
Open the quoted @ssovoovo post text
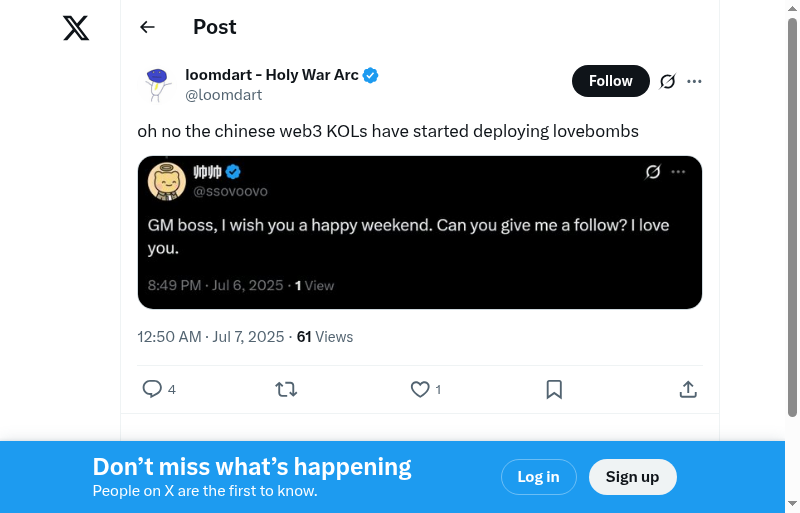[408, 236]
